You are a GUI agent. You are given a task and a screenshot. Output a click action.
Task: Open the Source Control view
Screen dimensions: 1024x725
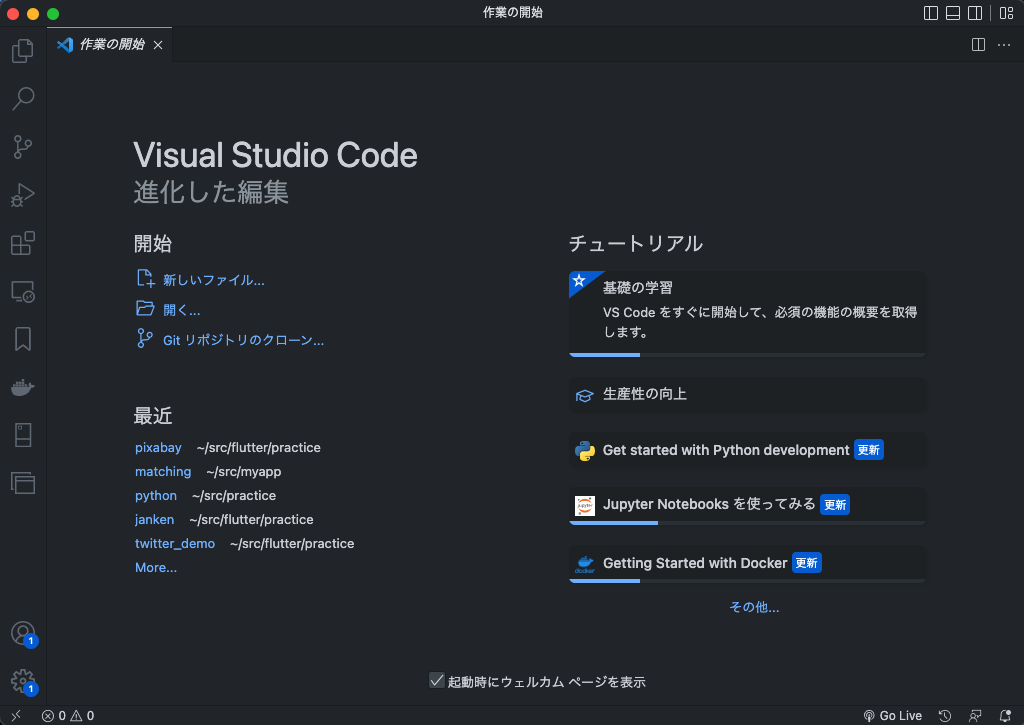[22, 146]
